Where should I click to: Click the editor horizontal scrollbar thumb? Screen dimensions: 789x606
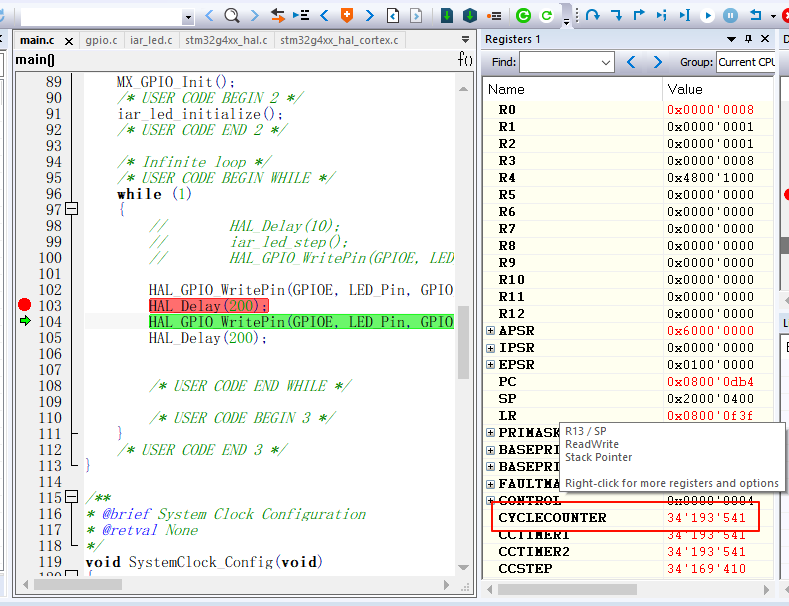[78, 585]
